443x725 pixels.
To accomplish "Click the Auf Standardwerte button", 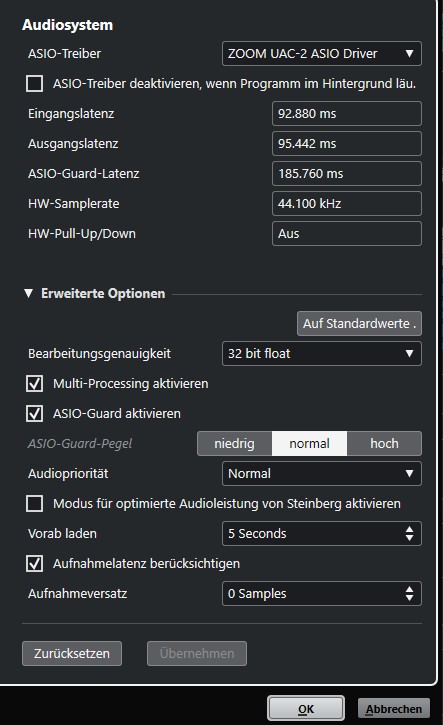I will (x=359, y=324).
